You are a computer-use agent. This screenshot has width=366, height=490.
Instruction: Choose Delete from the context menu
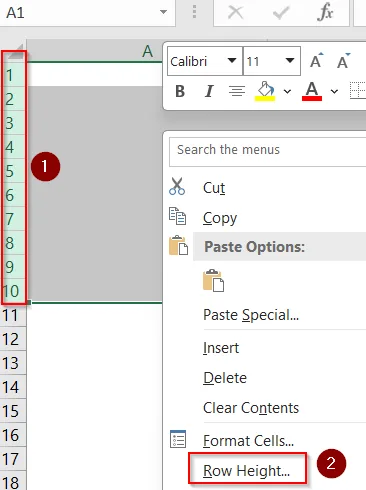coord(225,378)
